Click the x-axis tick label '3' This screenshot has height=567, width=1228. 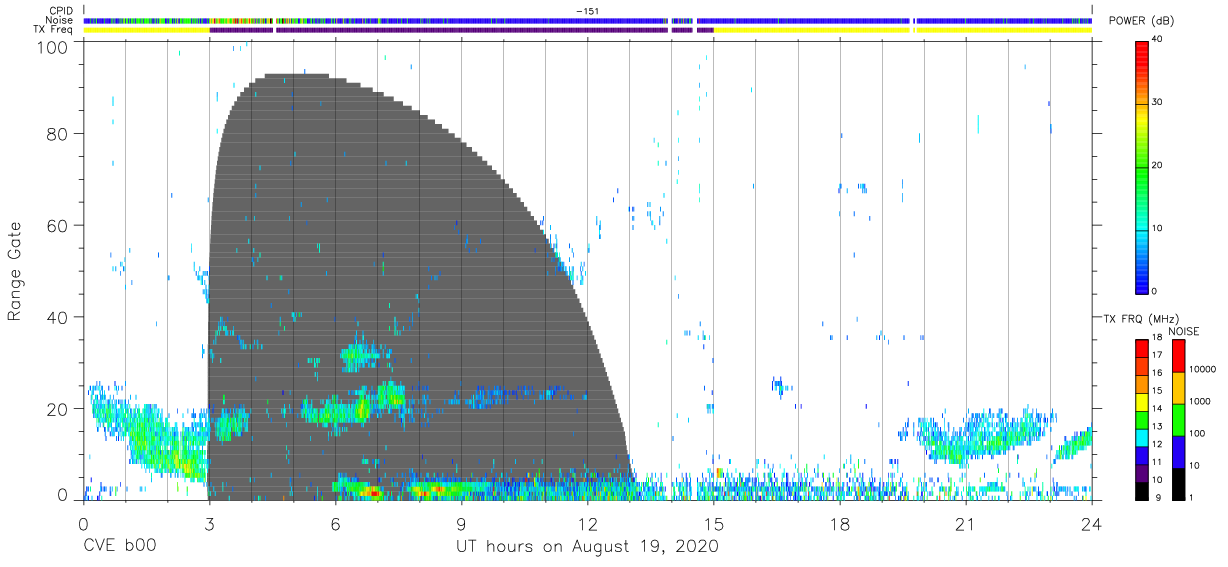point(209,523)
